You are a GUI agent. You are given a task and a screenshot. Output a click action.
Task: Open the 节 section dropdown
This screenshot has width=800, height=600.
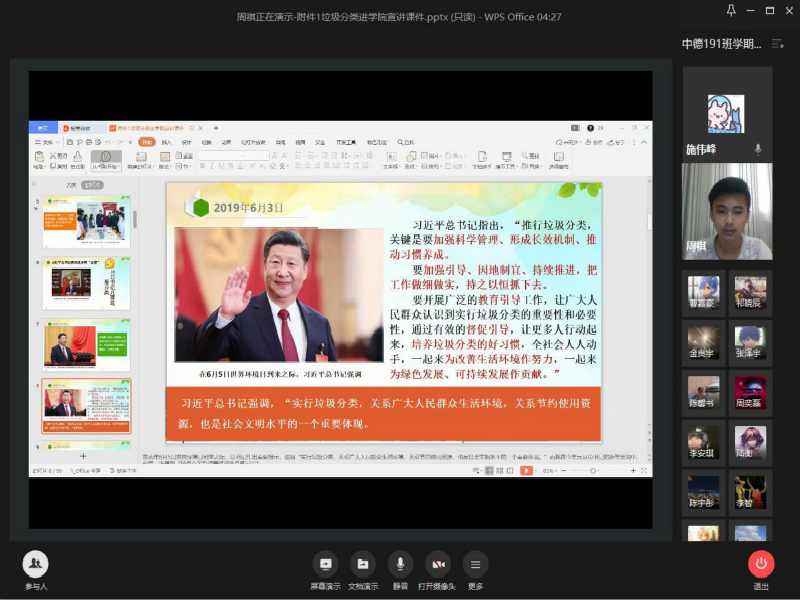(x=183, y=166)
